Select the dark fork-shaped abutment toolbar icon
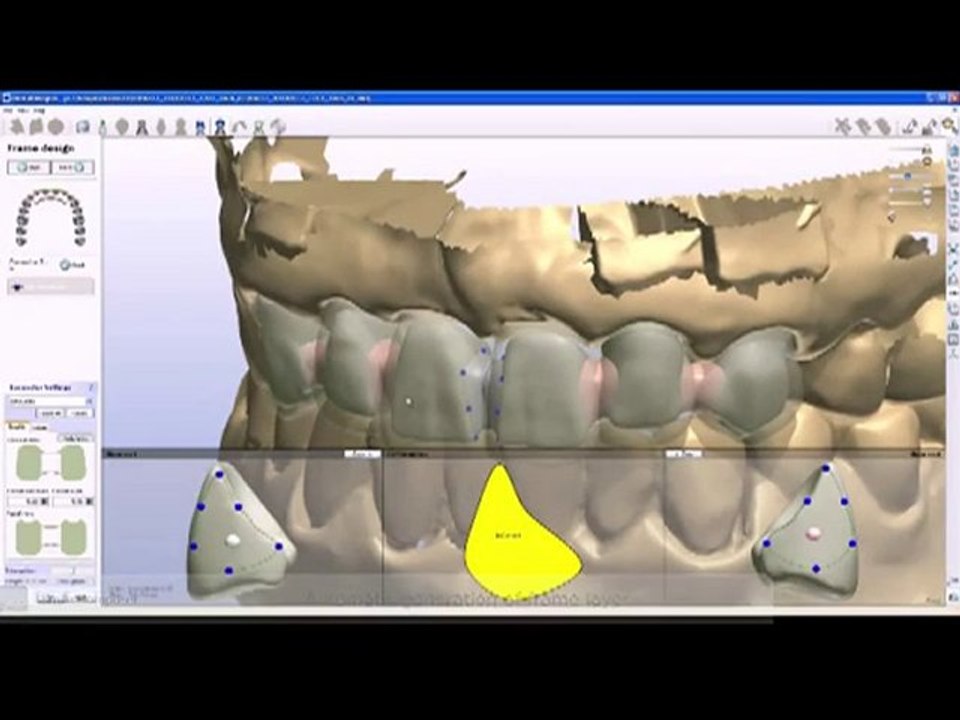This screenshot has width=960, height=720. tap(142, 127)
